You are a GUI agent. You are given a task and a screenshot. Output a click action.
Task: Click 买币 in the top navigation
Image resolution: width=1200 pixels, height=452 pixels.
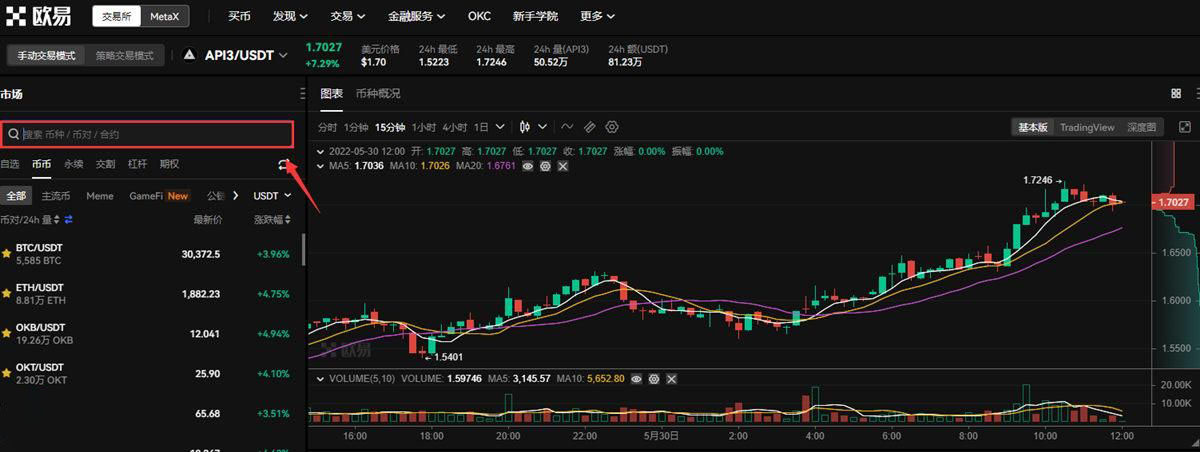(239, 17)
